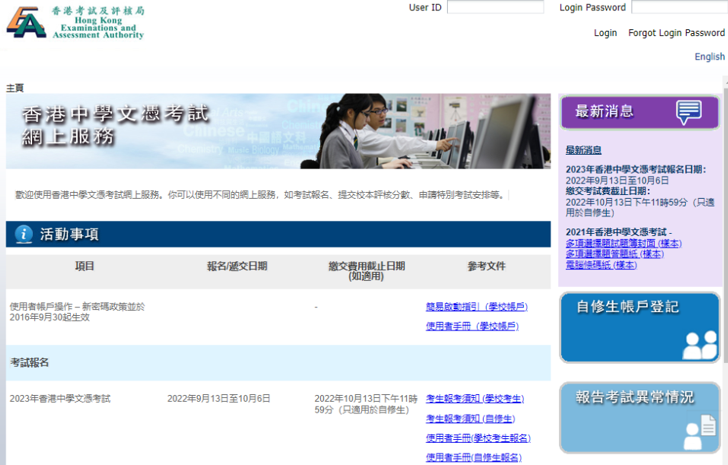Open the 最新消息 purple banner
The width and height of the screenshot is (728, 465).
click(640, 112)
